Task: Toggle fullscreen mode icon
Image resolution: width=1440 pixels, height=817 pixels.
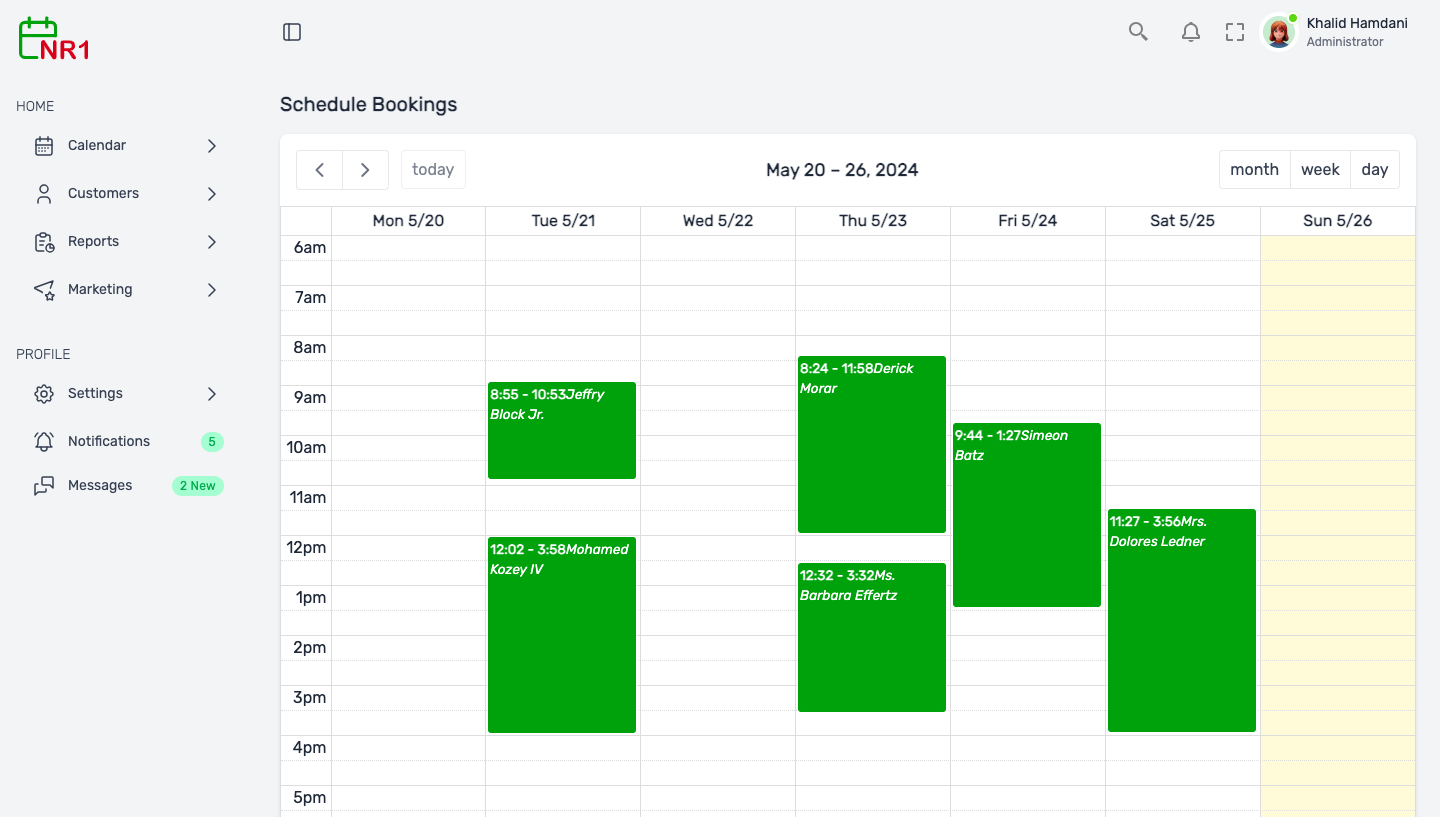Action: pyautogui.click(x=1235, y=32)
